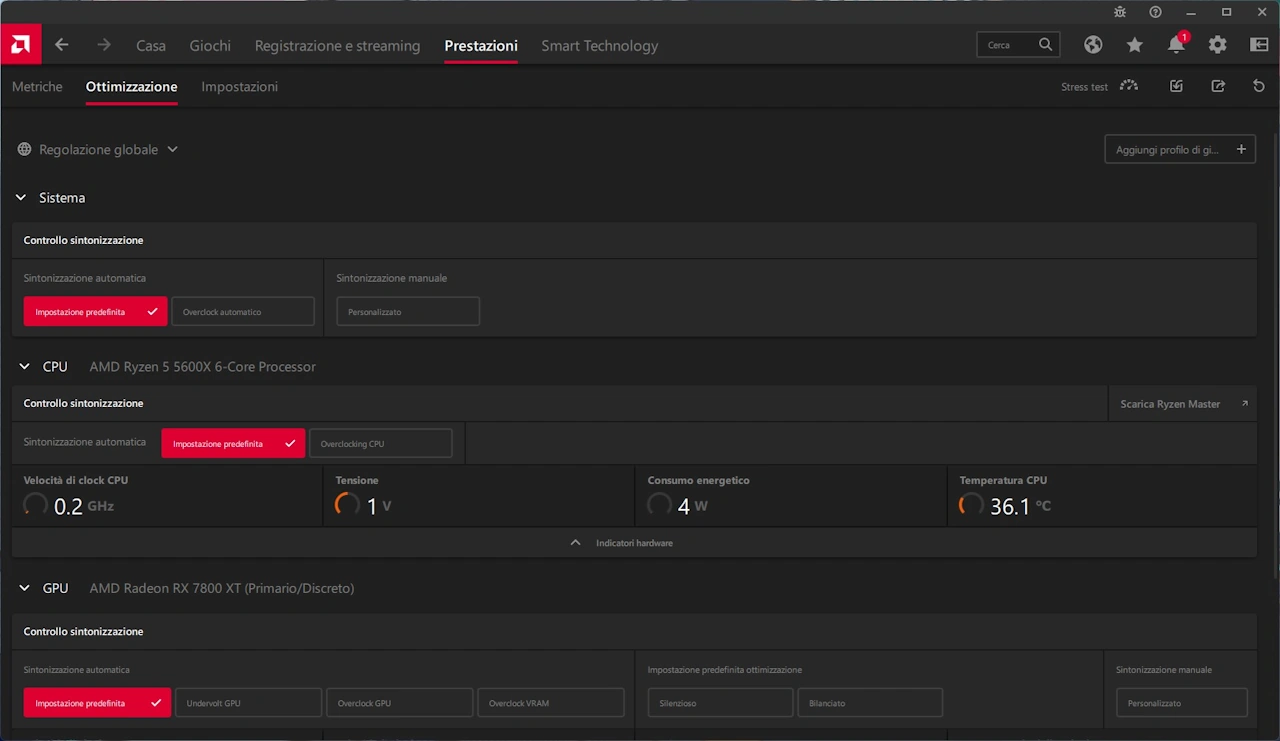The image size is (1280, 741).
Task: Click Stress test label
Action: click(1085, 87)
